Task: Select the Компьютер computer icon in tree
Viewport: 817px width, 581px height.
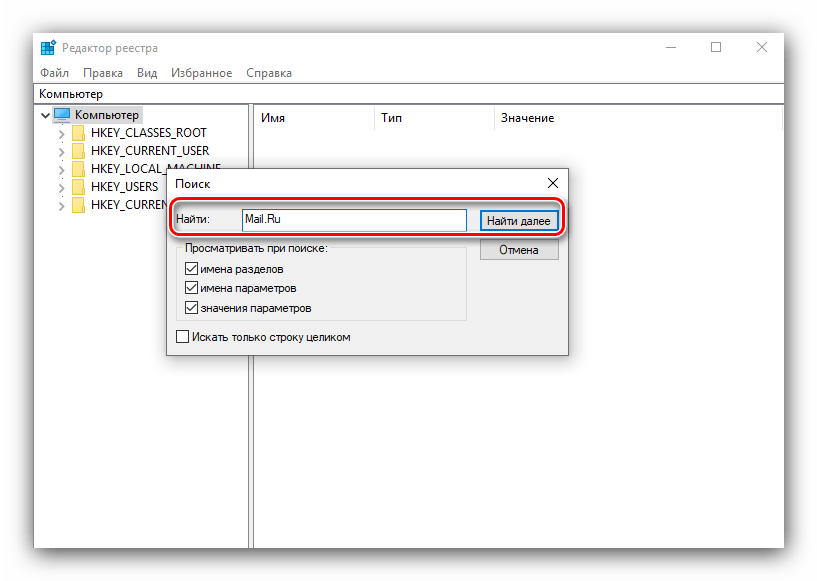Action: click(63, 115)
